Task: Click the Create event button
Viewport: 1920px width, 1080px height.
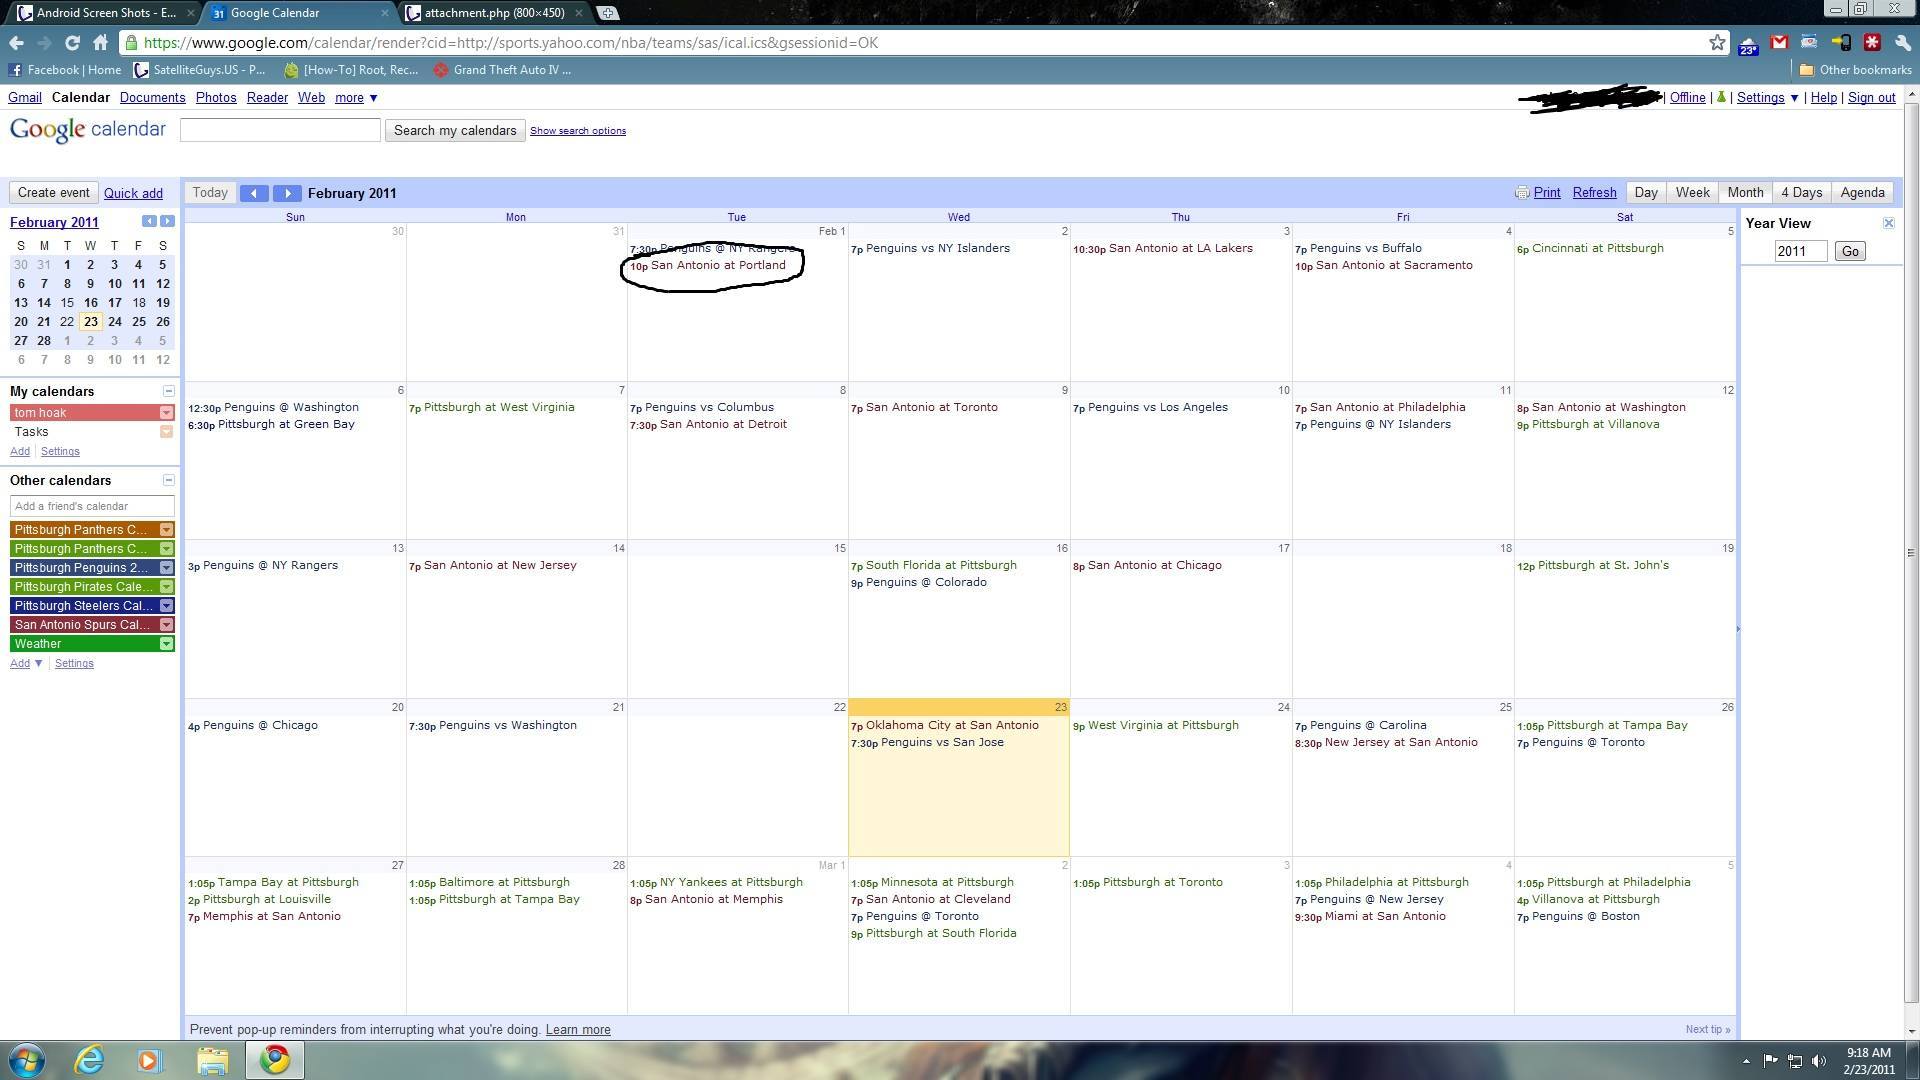Action: click(x=53, y=193)
